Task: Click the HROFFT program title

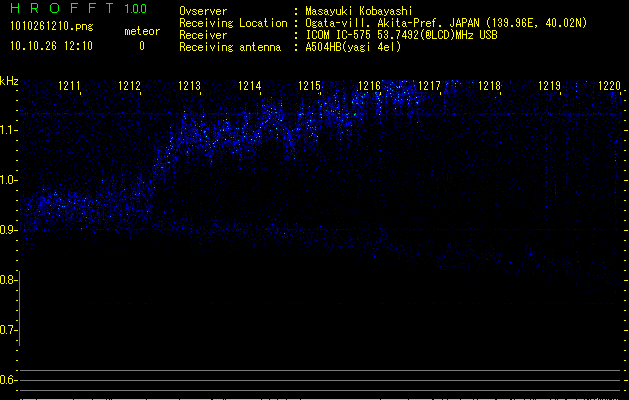Action: click(62, 8)
